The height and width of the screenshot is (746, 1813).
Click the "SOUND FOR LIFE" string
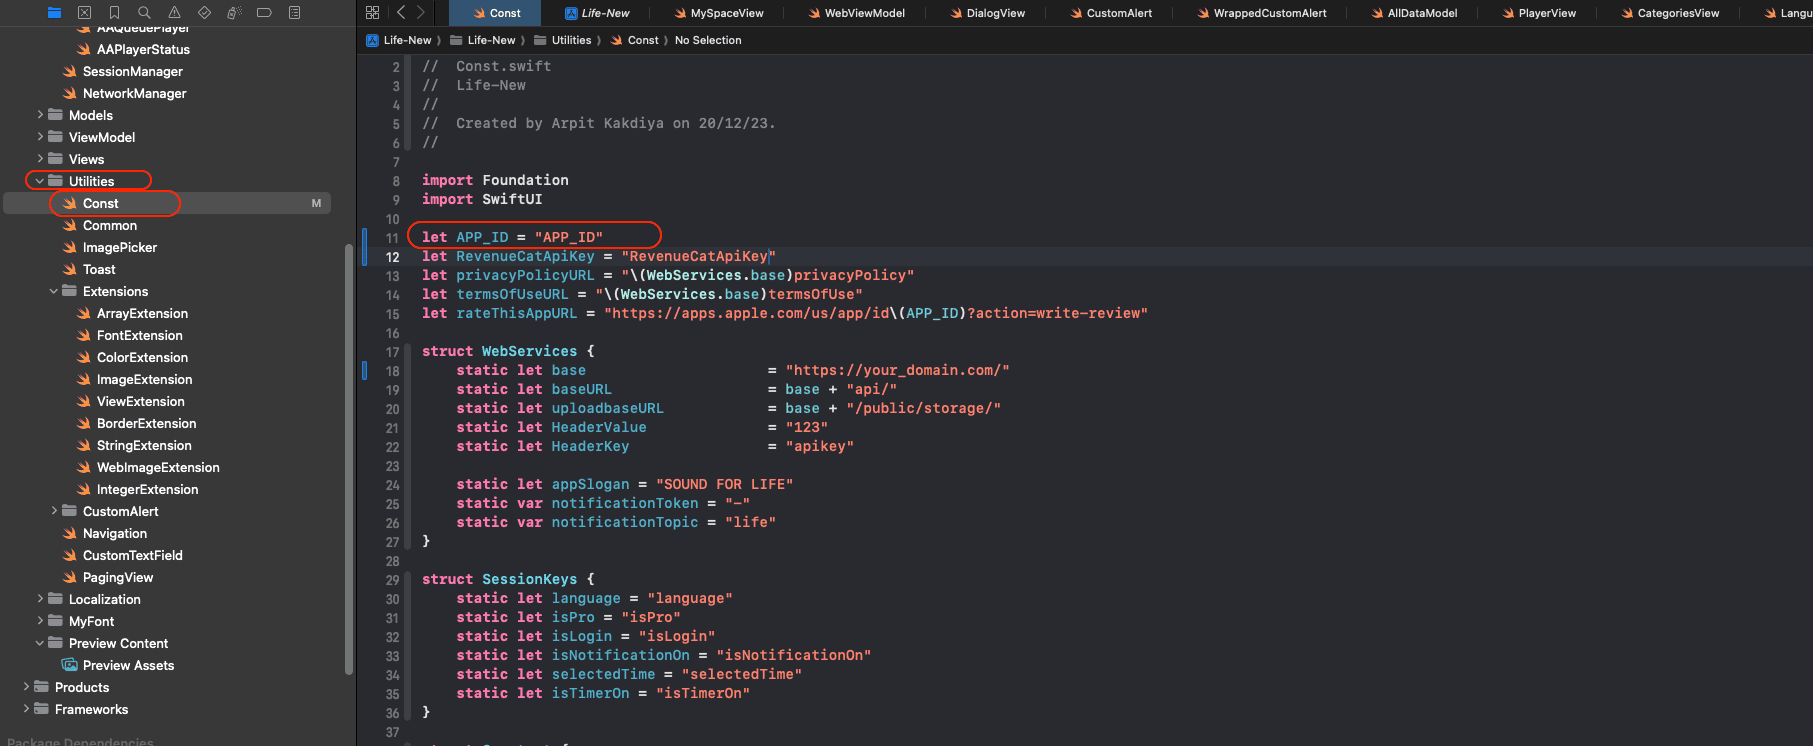click(724, 484)
